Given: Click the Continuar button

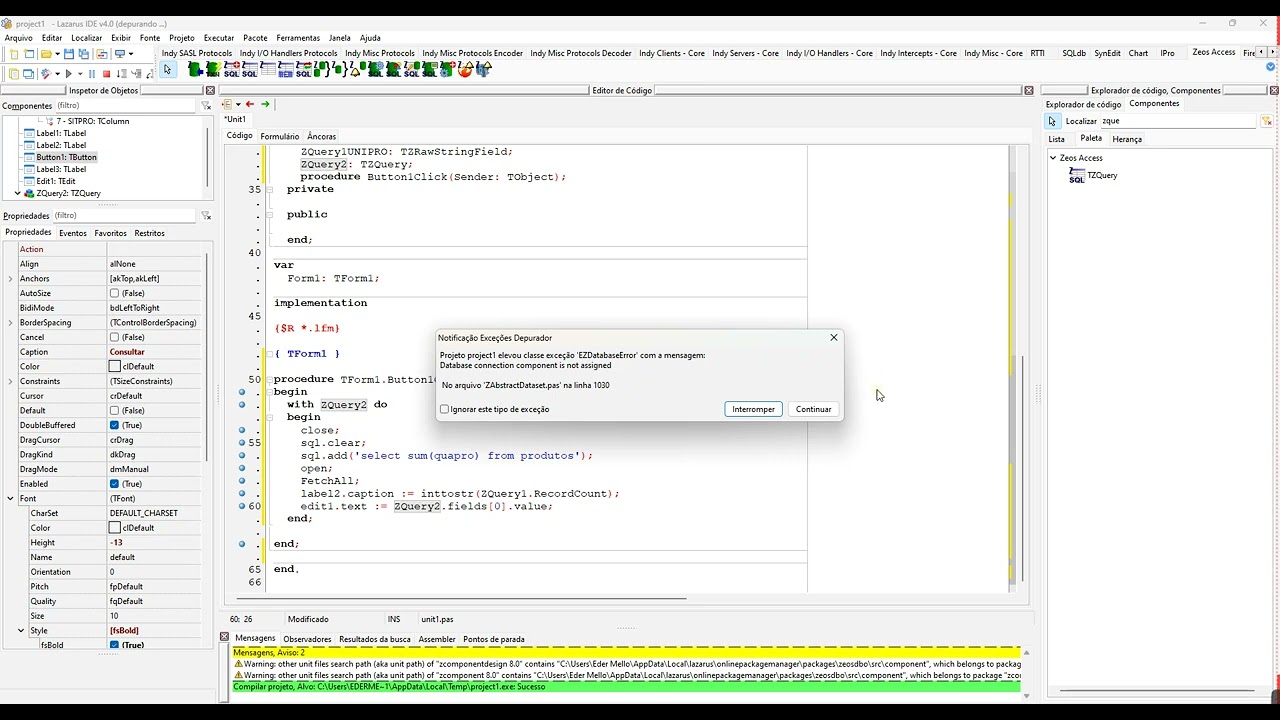Looking at the screenshot, I should coord(813,409).
